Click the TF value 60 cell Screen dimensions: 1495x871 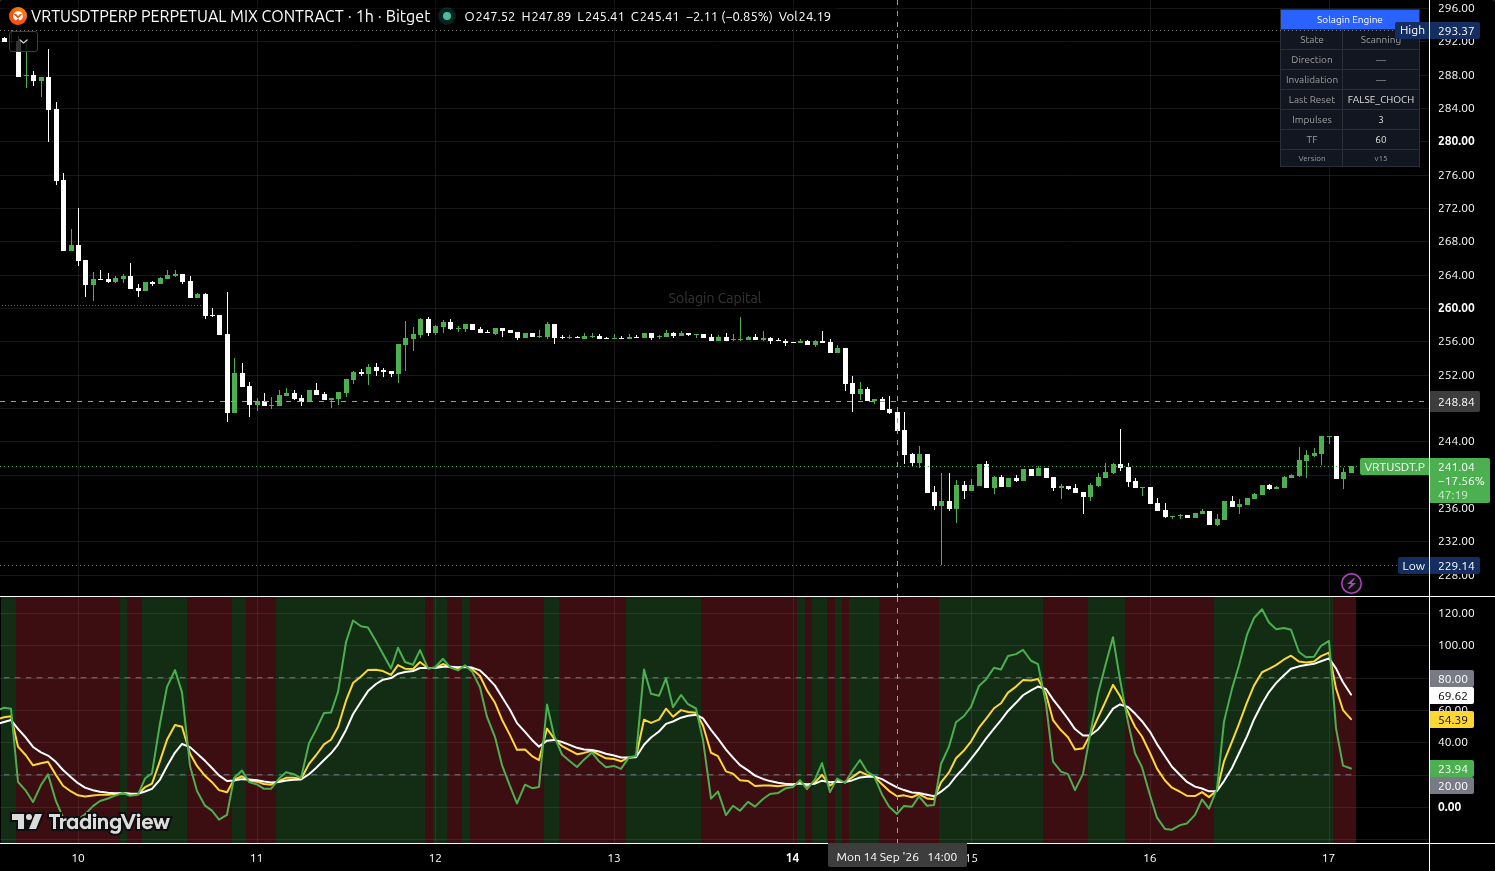coord(1380,140)
